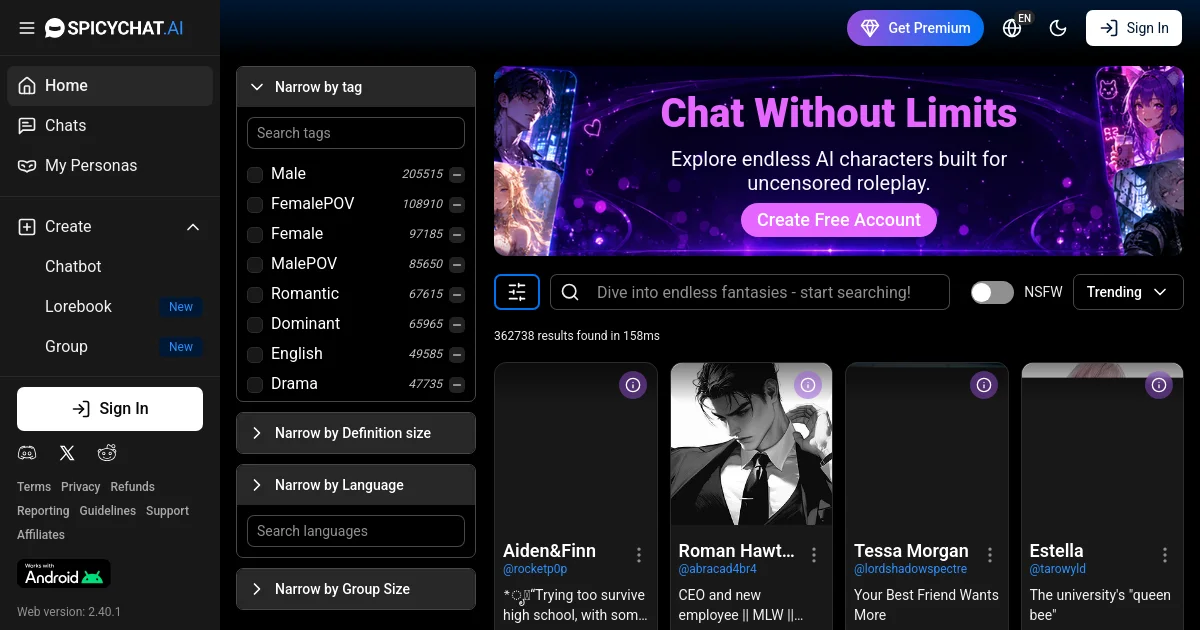The image size is (1200, 630).
Task: Exclude the Drama tag with minus
Action: pyautogui.click(x=457, y=385)
